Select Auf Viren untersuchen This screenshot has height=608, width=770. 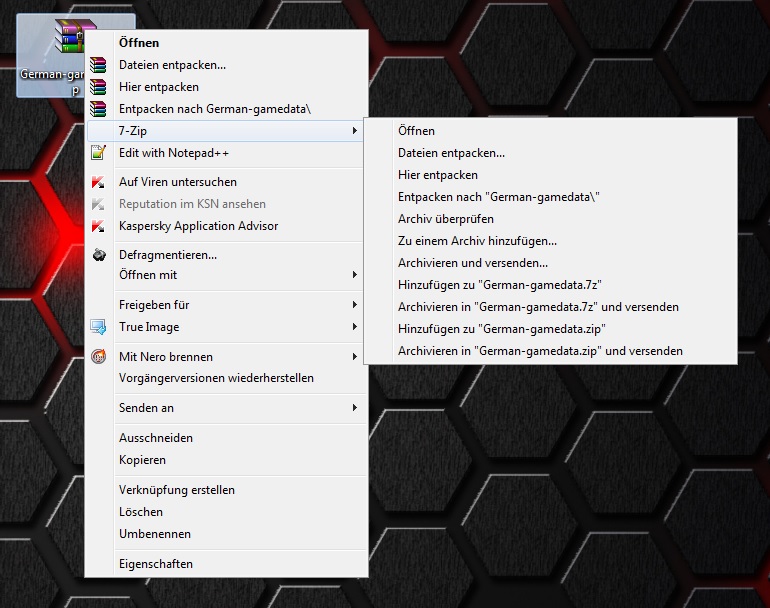226,182
